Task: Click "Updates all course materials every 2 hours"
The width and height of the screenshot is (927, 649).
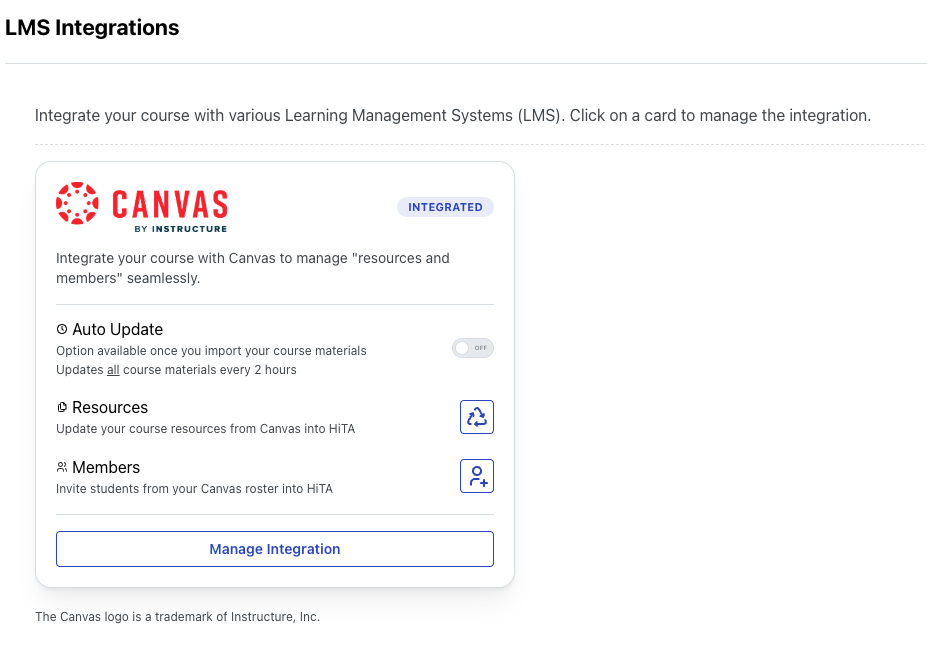Action: [x=176, y=370]
